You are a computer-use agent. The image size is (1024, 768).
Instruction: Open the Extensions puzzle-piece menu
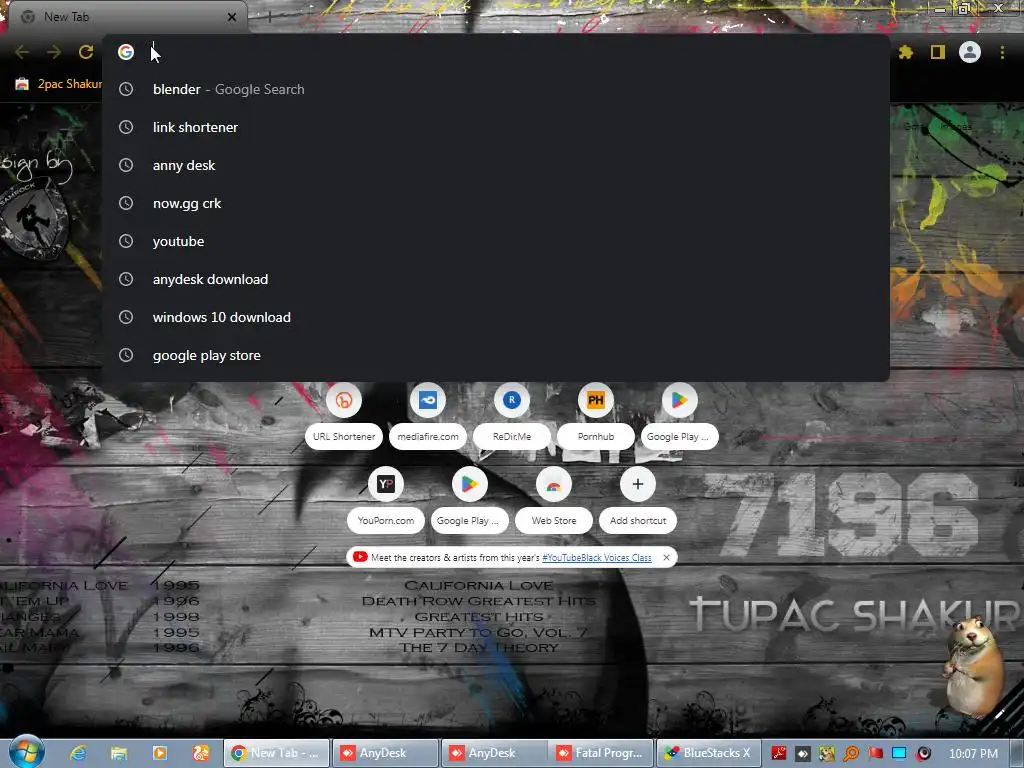point(905,52)
